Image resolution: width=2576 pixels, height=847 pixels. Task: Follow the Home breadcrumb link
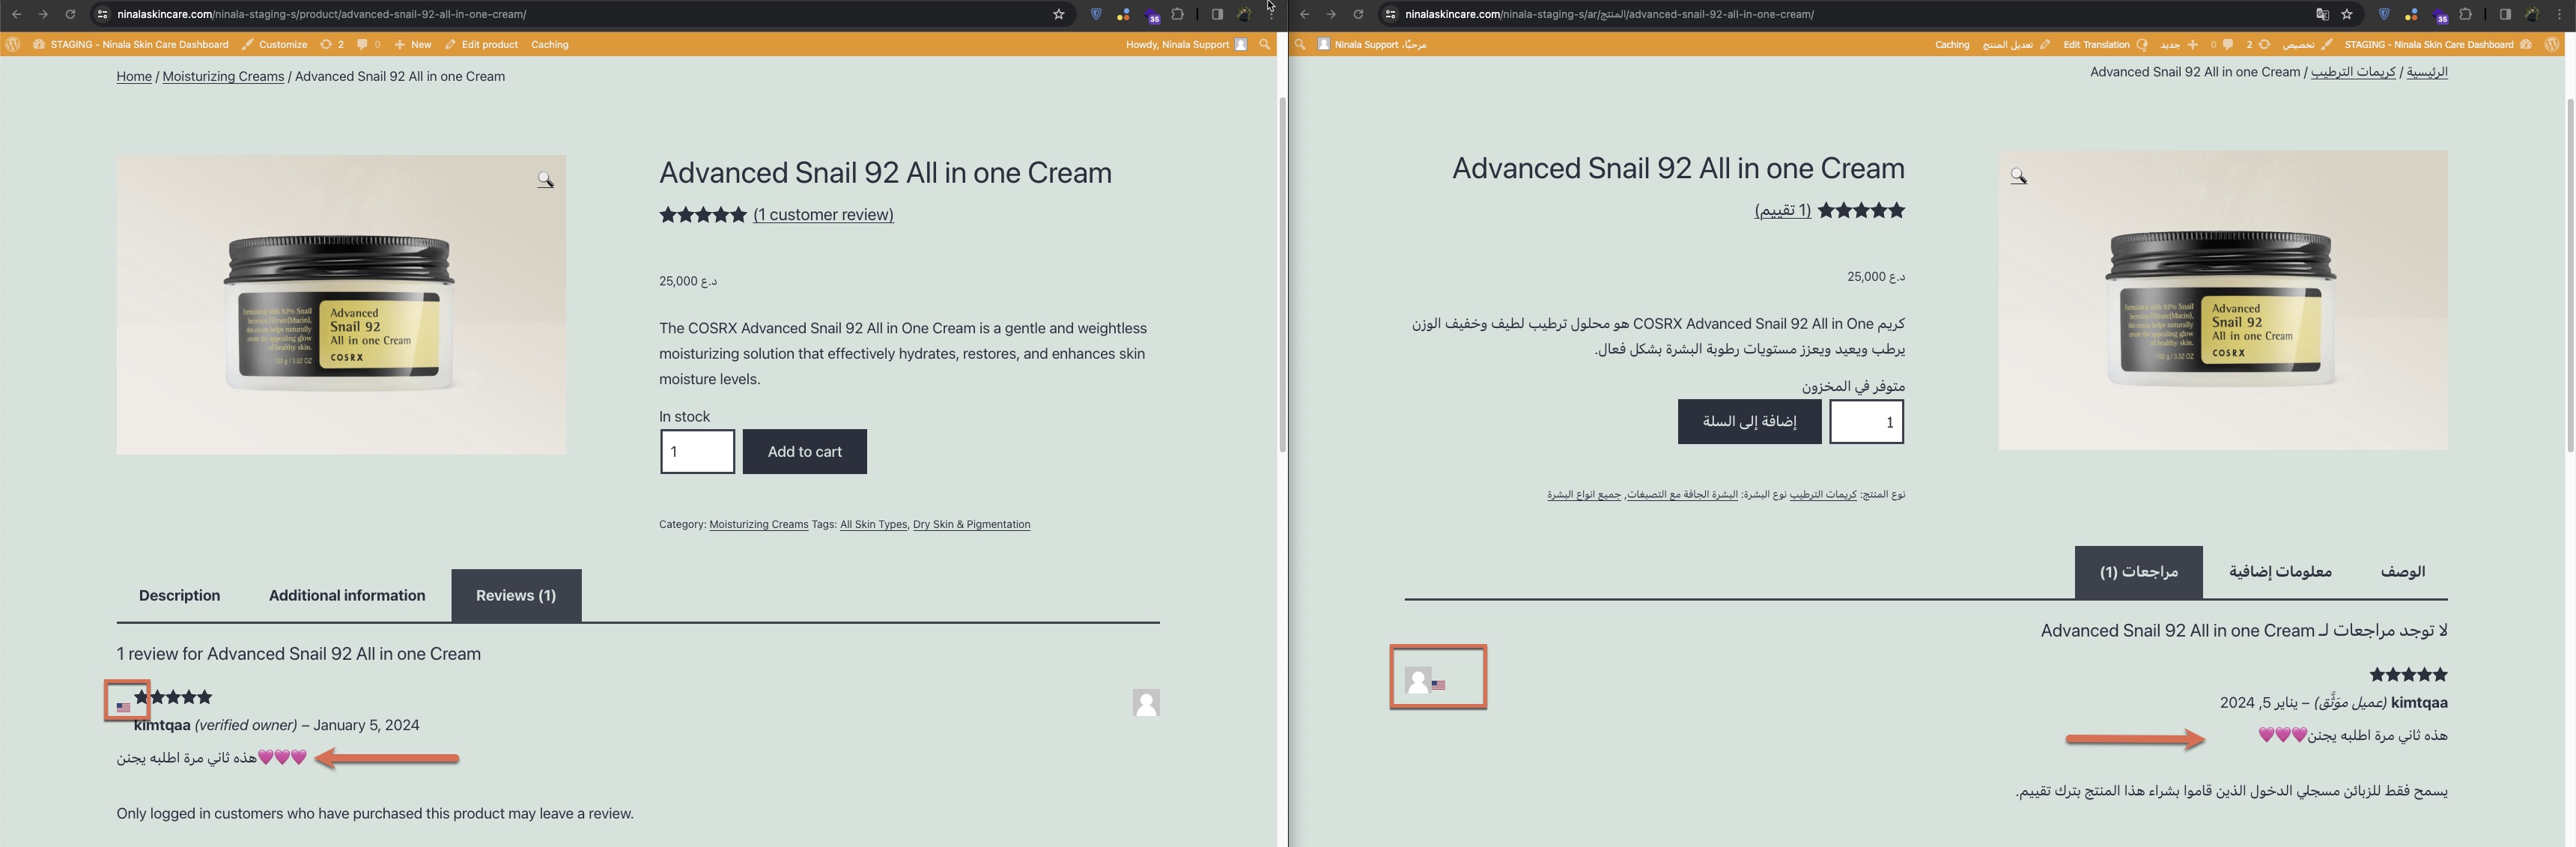(x=134, y=76)
